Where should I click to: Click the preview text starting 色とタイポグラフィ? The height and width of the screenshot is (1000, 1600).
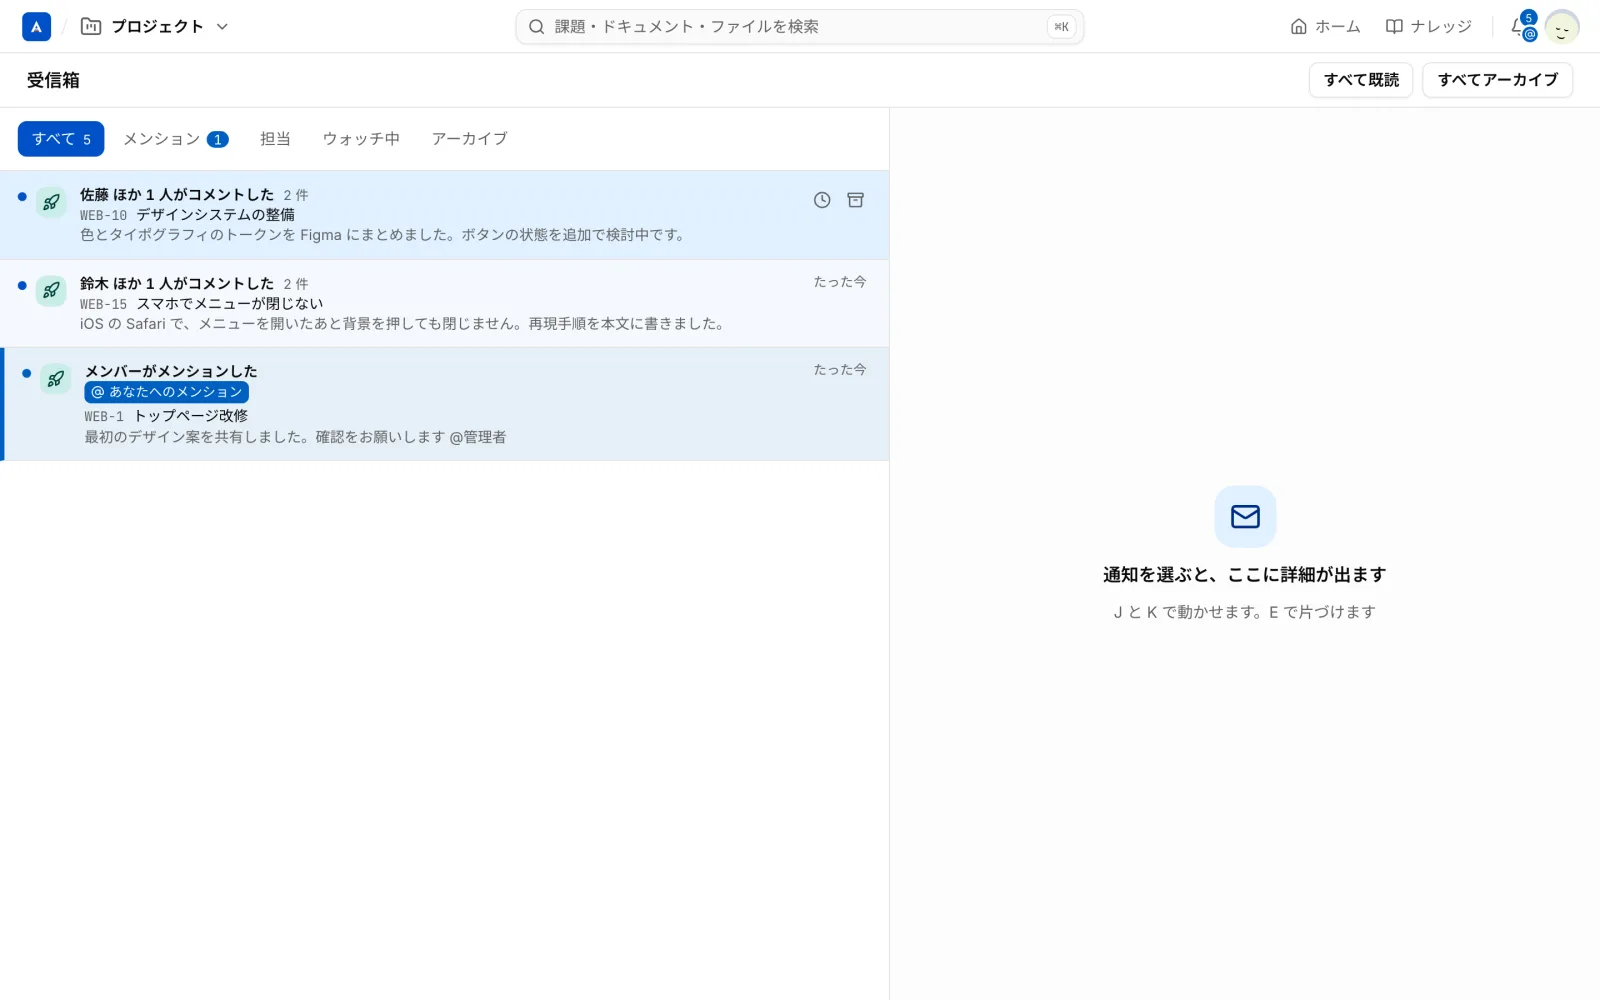383,235
